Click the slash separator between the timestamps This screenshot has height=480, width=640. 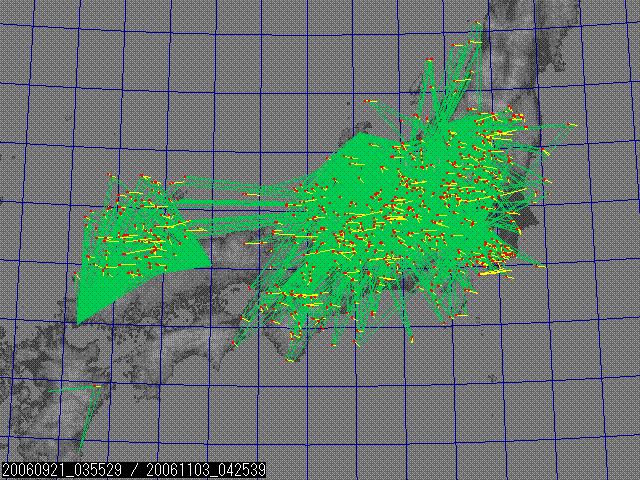pyautogui.click(x=136, y=469)
